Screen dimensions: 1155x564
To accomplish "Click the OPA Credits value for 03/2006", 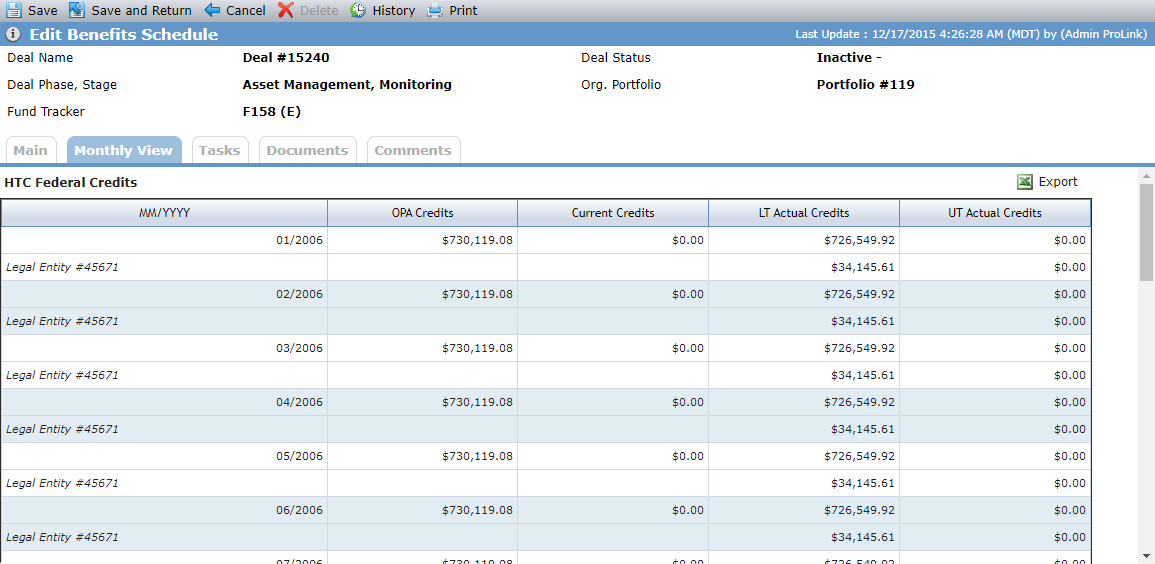I will (x=477, y=348).
